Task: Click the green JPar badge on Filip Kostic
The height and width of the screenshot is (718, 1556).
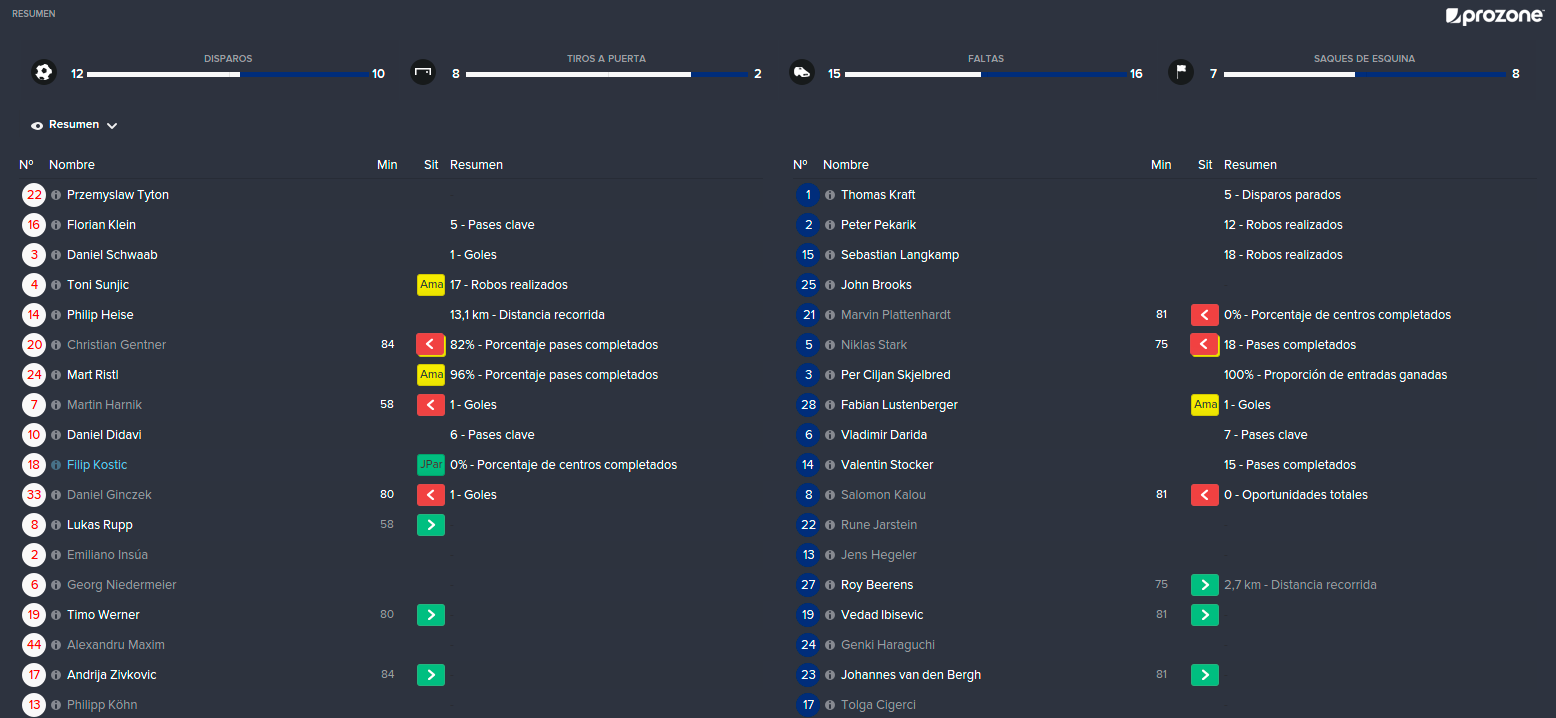Action: click(431, 465)
